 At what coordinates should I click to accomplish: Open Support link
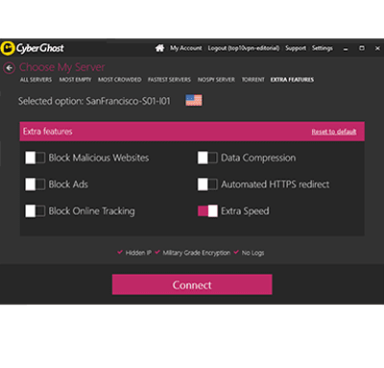[296, 48]
